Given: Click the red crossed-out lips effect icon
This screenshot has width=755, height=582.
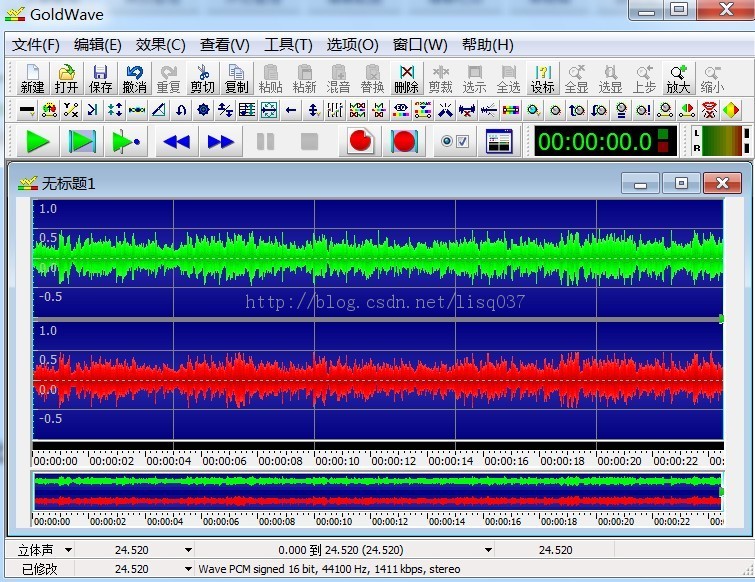Looking at the screenshot, I should coord(709,110).
